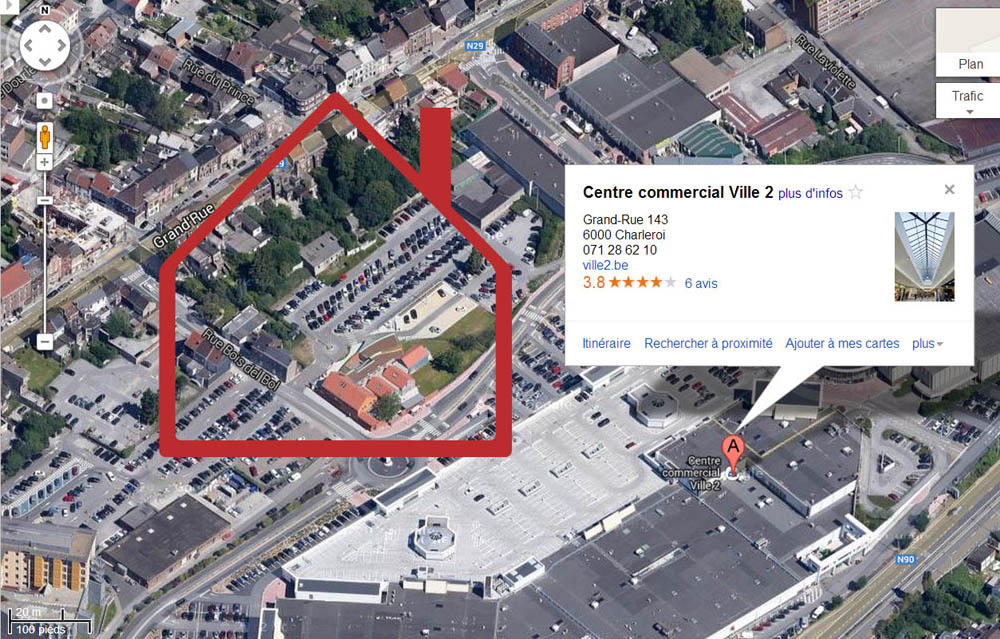Toggle the Trafic layer

[968, 96]
